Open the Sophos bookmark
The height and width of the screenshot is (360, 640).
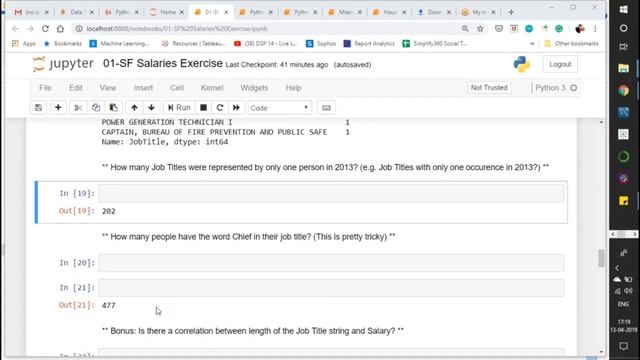[321, 43]
